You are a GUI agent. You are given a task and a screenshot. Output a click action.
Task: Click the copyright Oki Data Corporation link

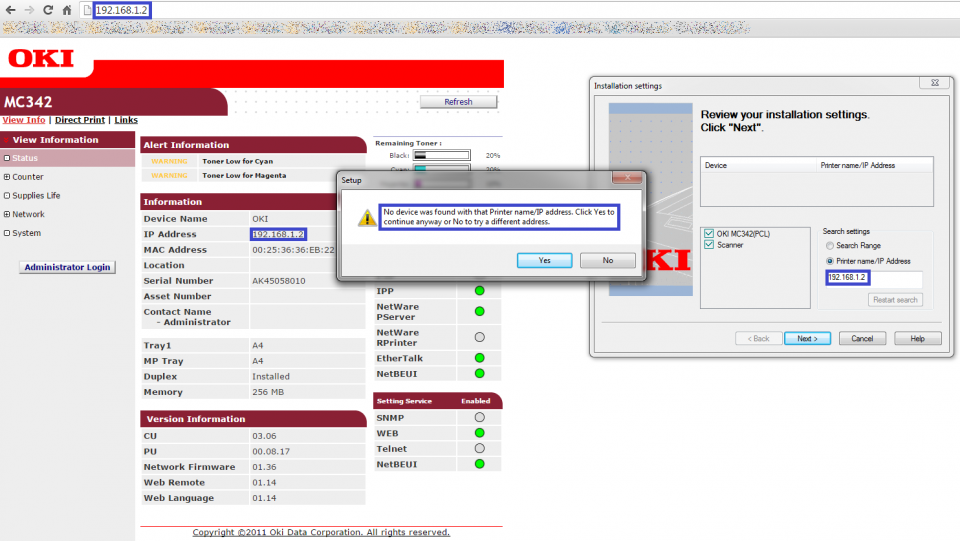coord(321,532)
